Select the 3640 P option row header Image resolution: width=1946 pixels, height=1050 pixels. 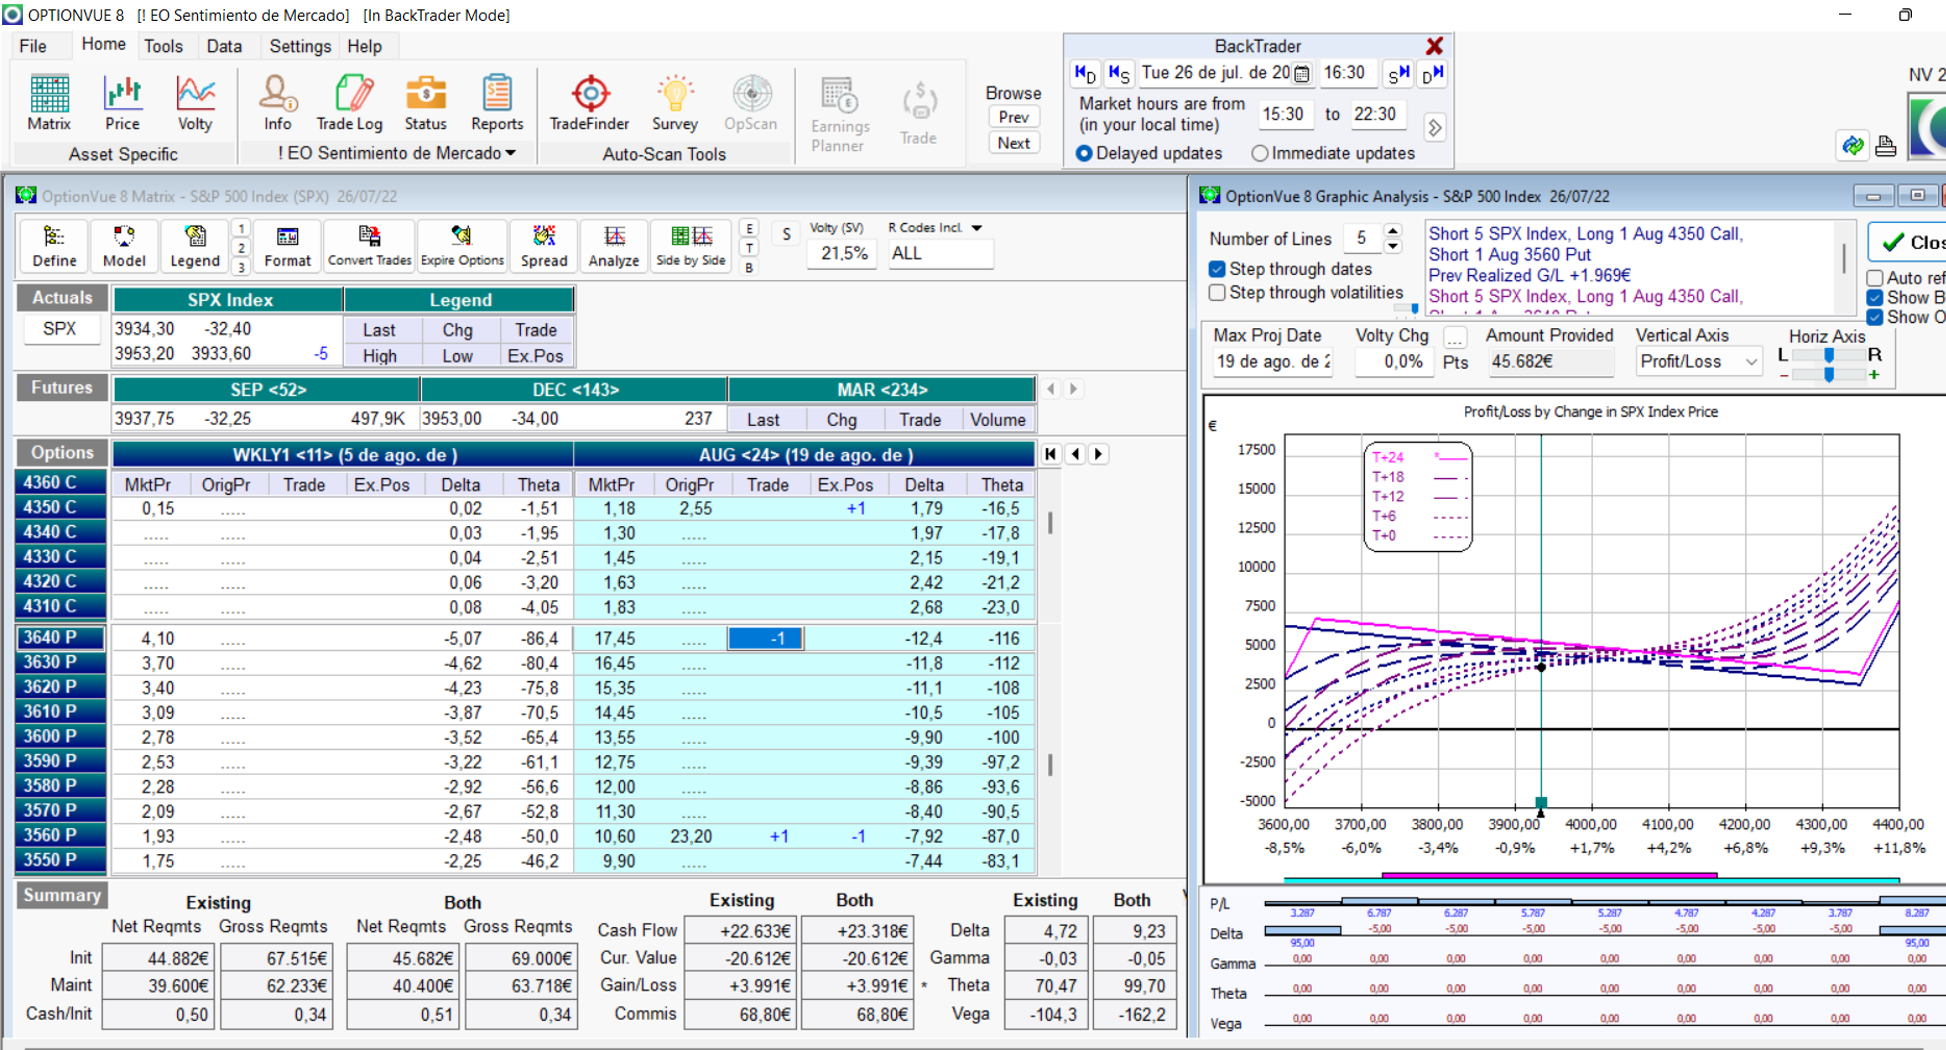click(60, 638)
